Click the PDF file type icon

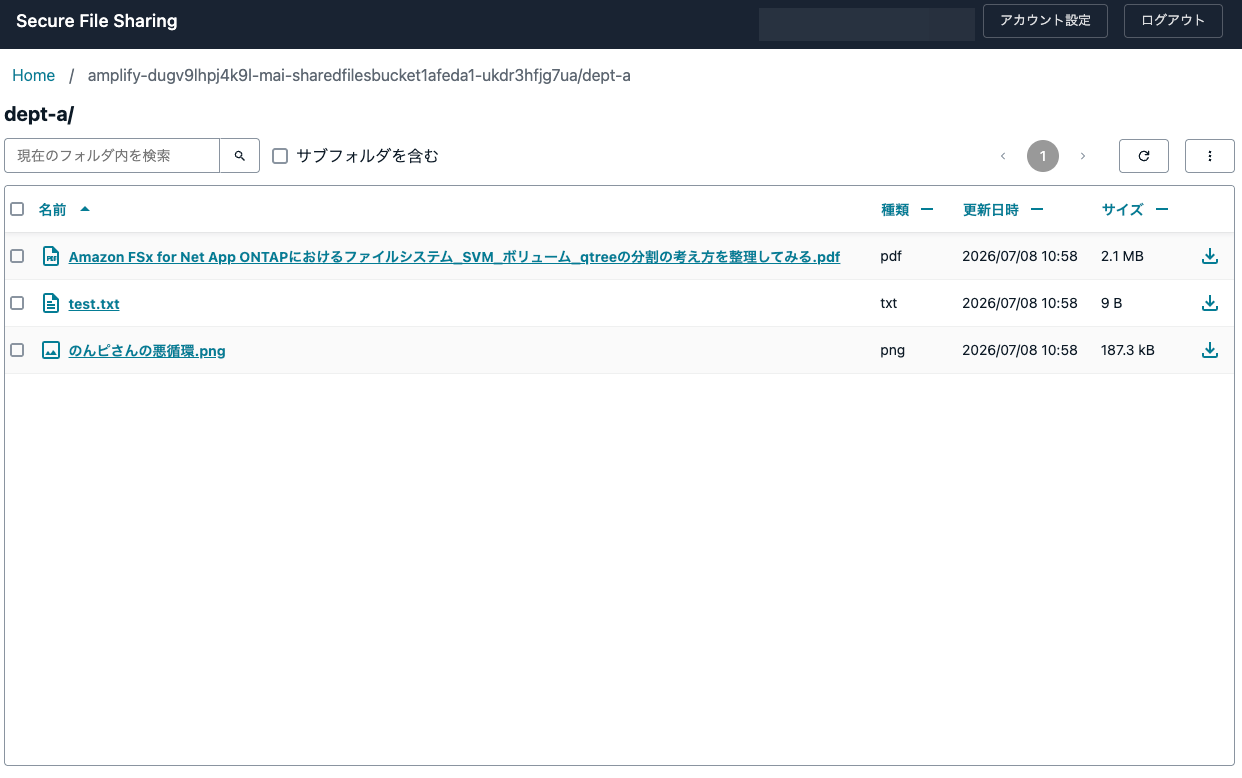[51, 256]
